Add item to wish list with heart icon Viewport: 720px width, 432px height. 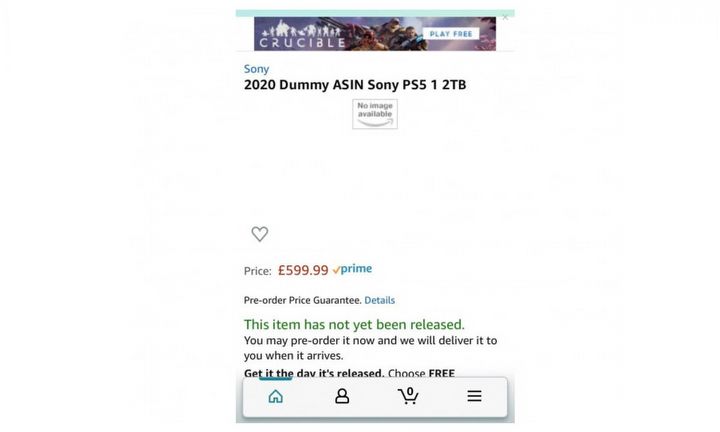coord(259,234)
